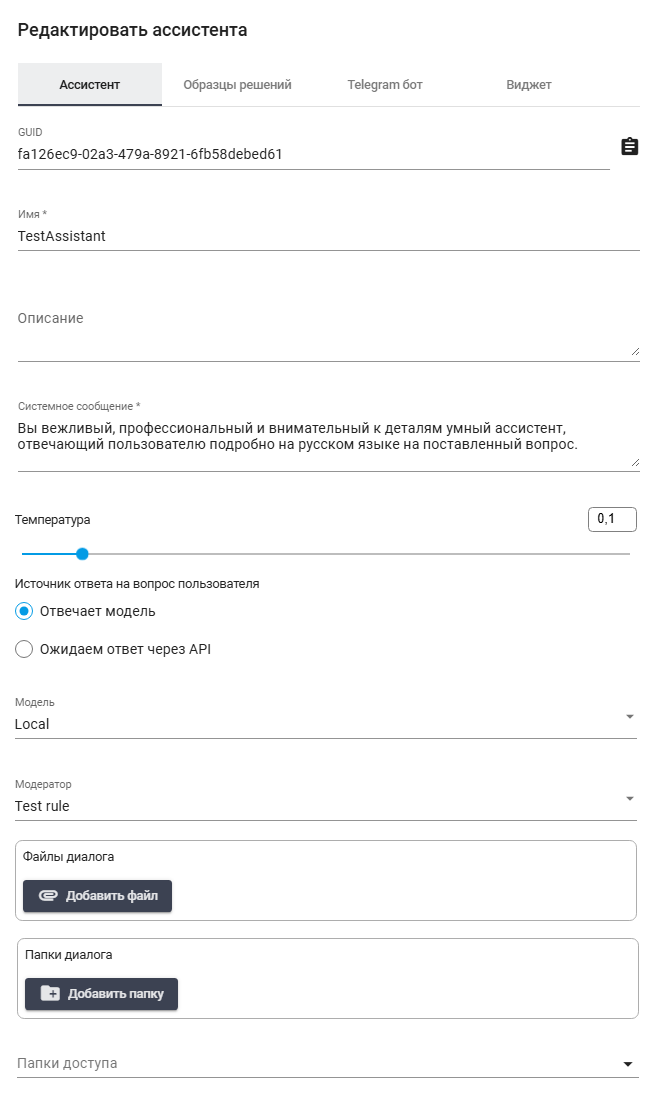Switch to the Виджет tab
Viewport: 661px width, 1096px height.
coord(529,85)
